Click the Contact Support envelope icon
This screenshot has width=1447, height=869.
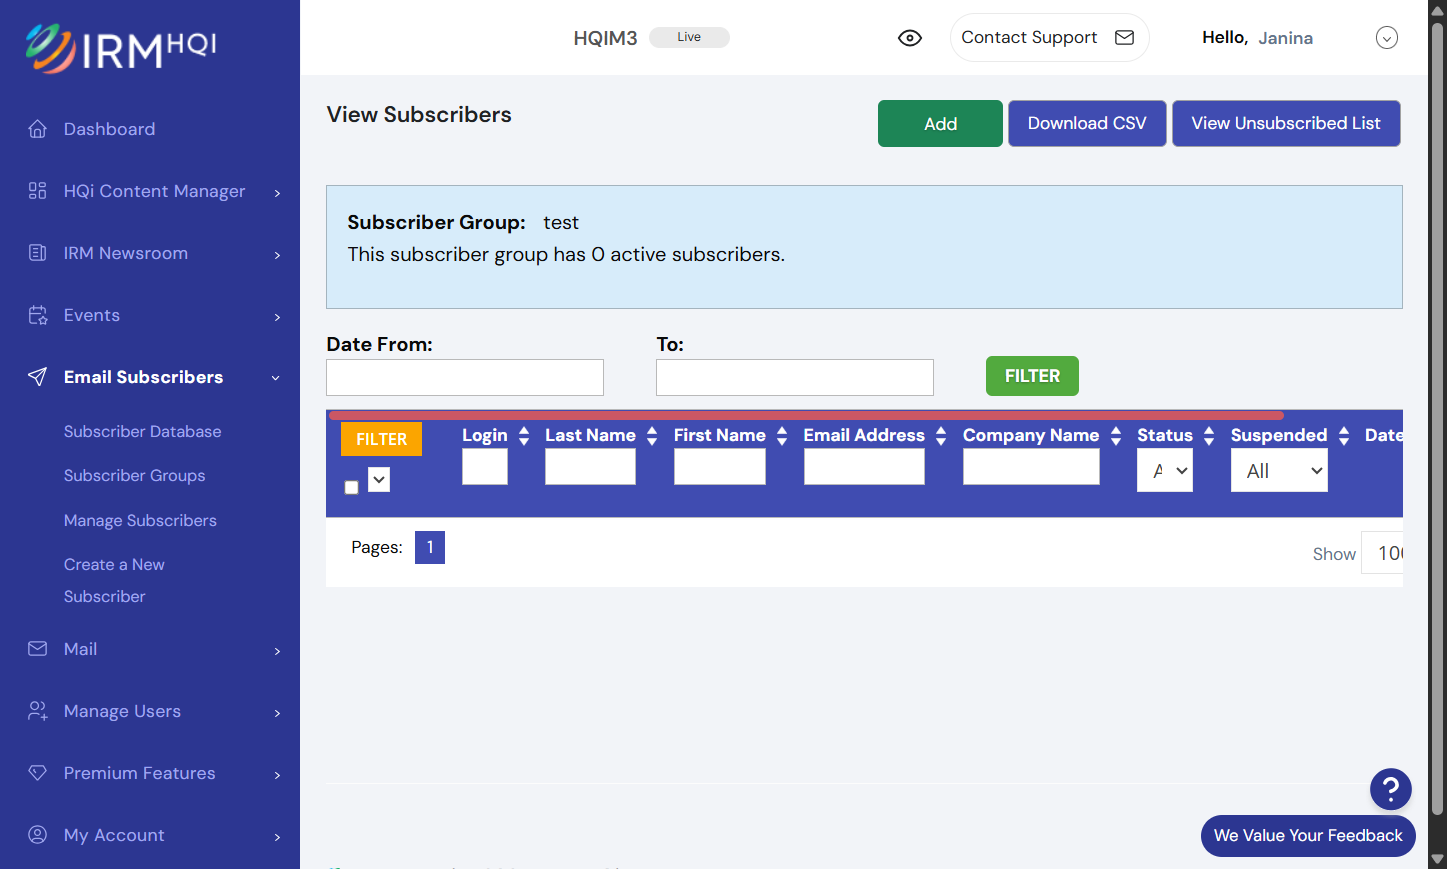coord(1125,37)
